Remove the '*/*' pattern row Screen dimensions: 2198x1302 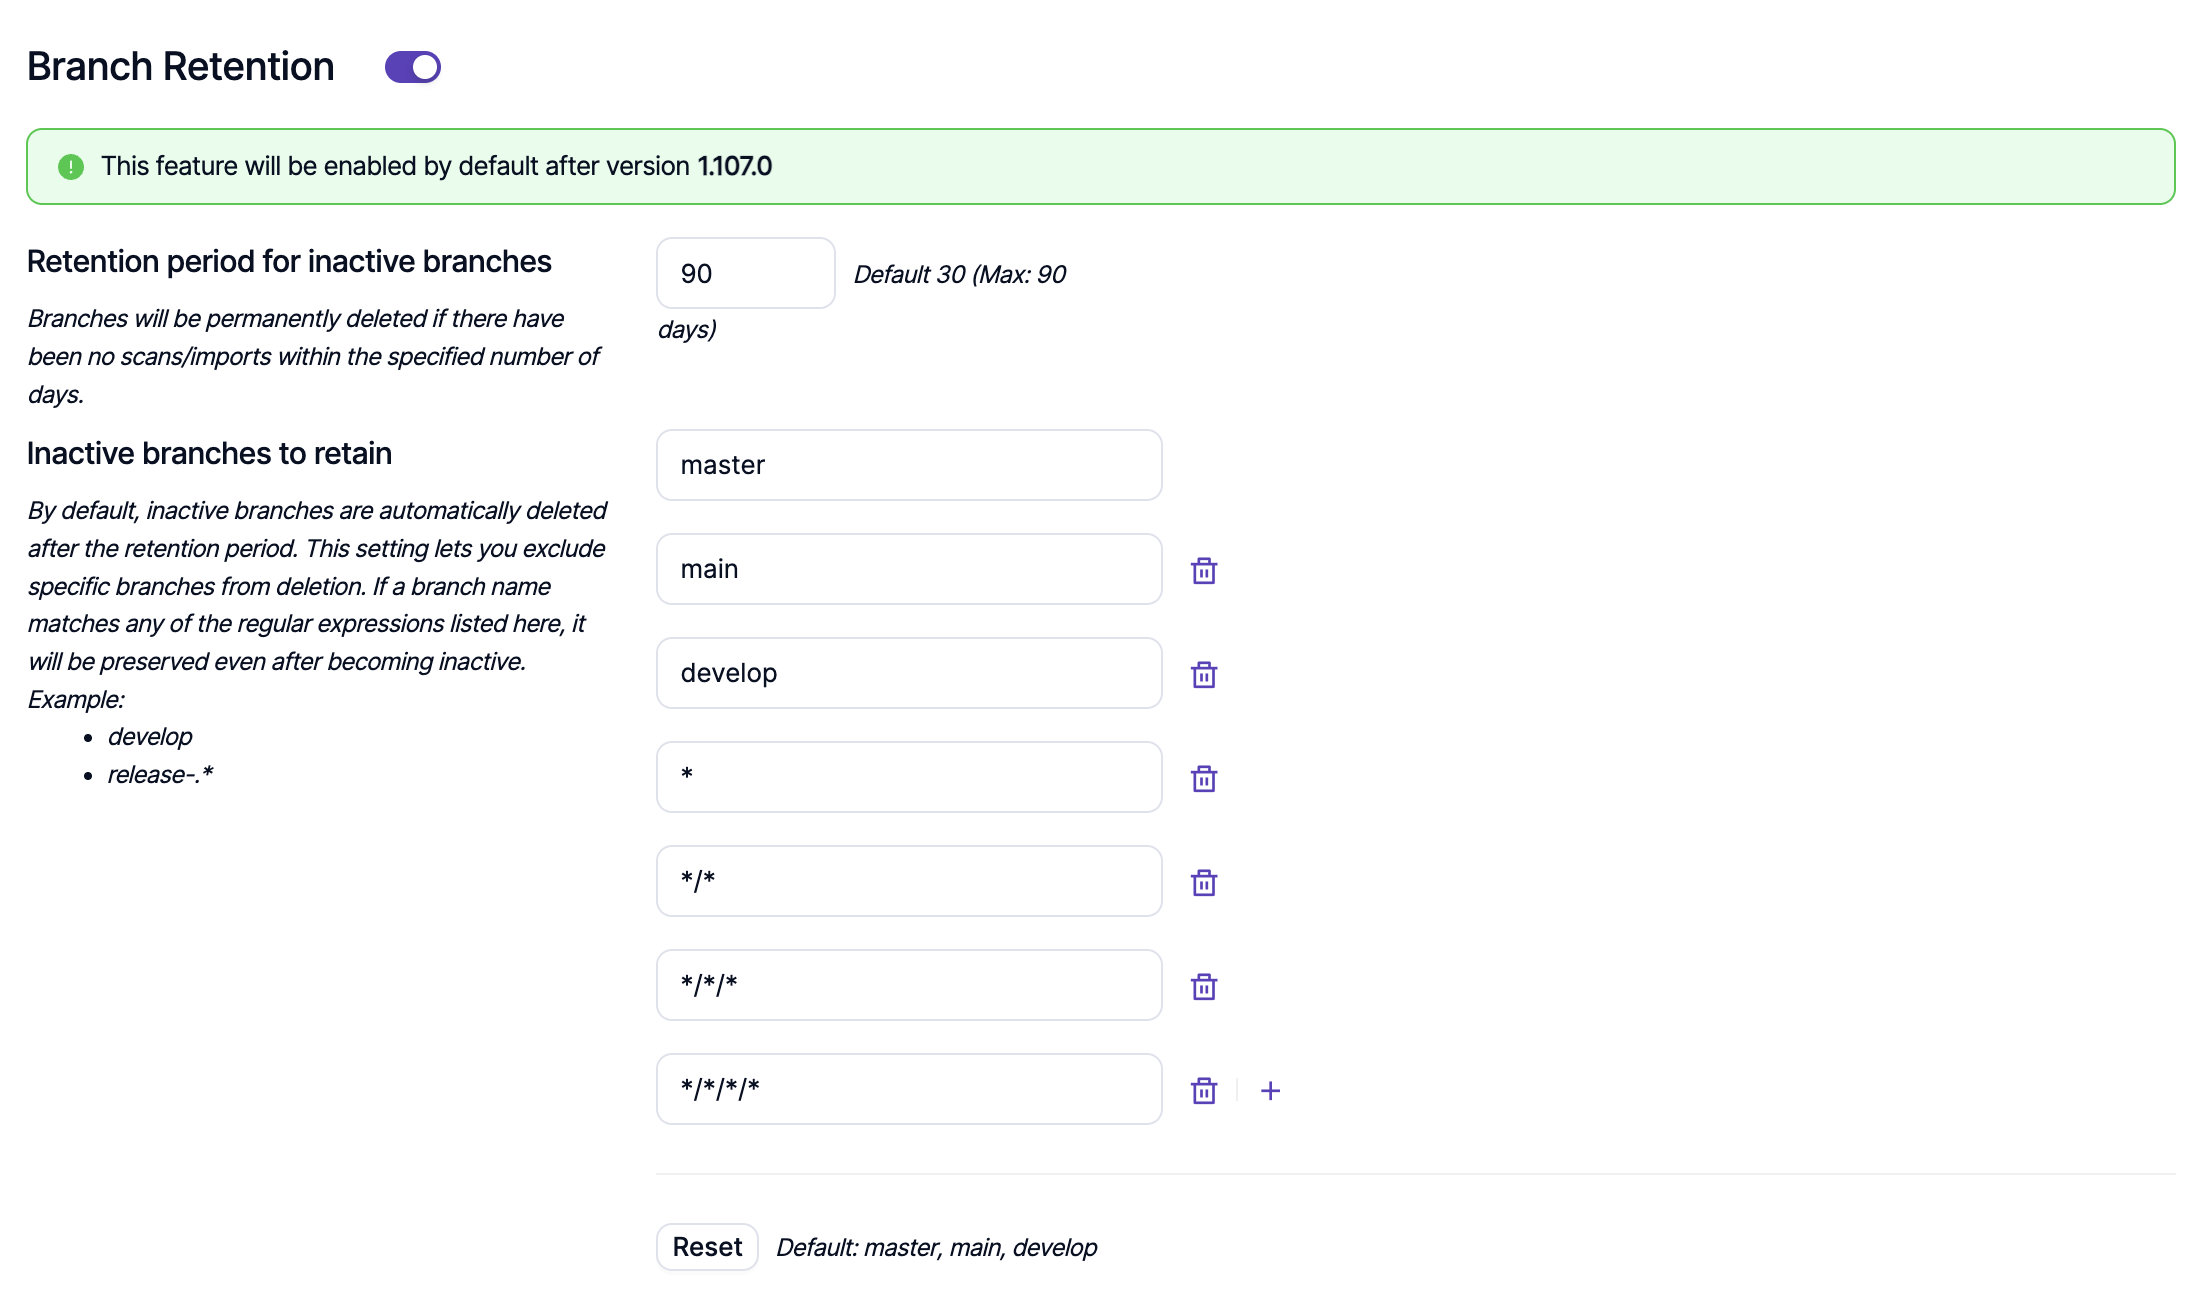(1204, 882)
